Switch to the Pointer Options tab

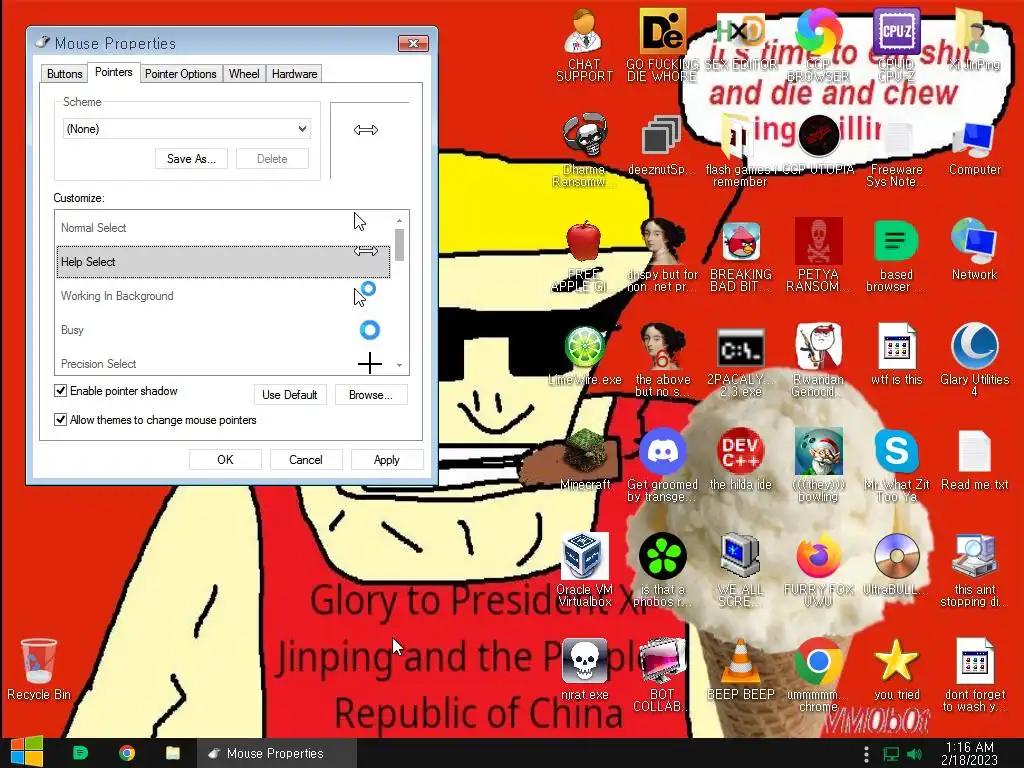pyautogui.click(x=180, y=74)
